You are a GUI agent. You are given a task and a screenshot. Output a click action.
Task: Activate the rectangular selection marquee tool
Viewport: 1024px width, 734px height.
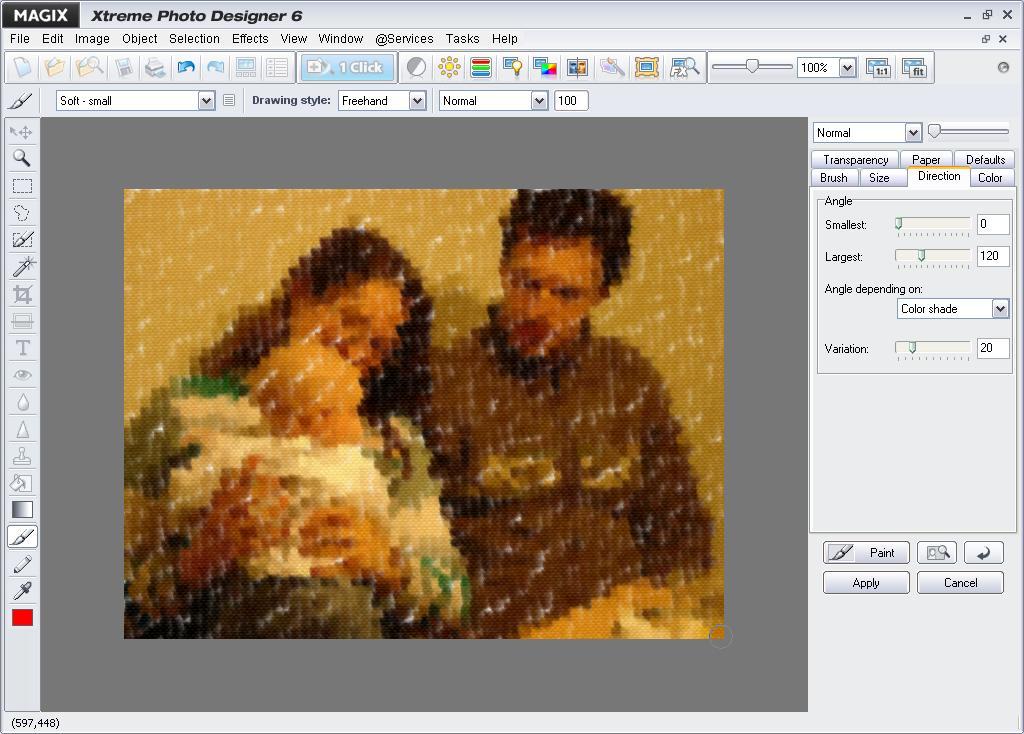tap(22, 185)
